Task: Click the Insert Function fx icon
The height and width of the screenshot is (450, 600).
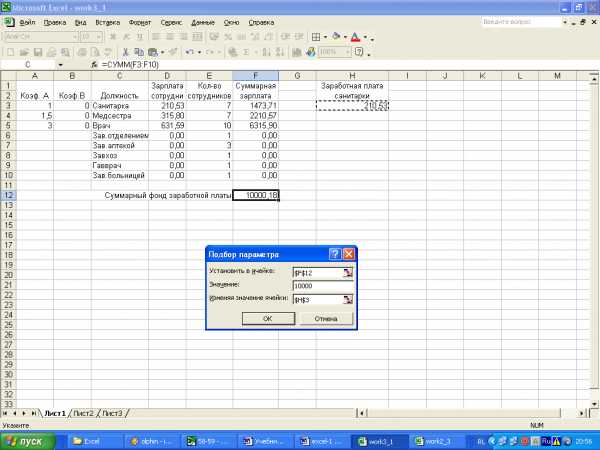Action: coord(92,64)
